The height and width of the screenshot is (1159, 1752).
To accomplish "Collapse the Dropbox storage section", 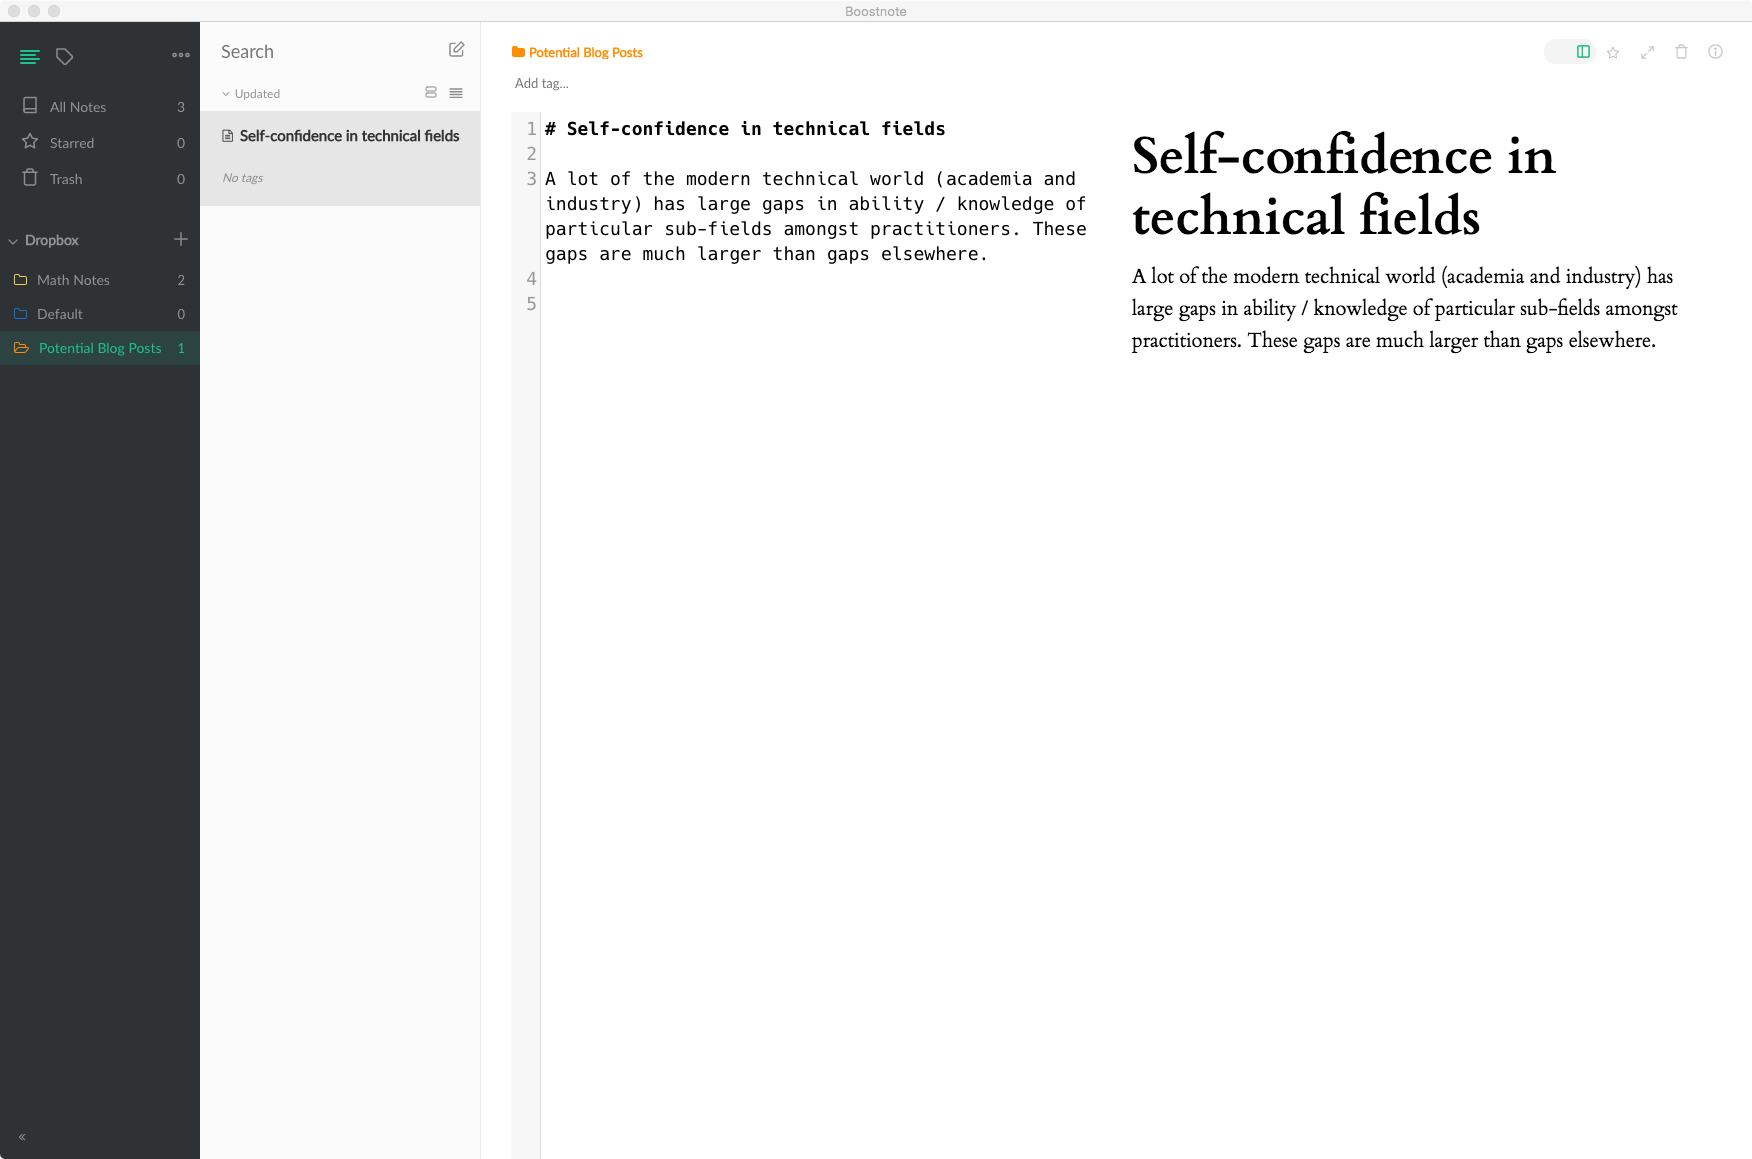I will click(13, 241).
